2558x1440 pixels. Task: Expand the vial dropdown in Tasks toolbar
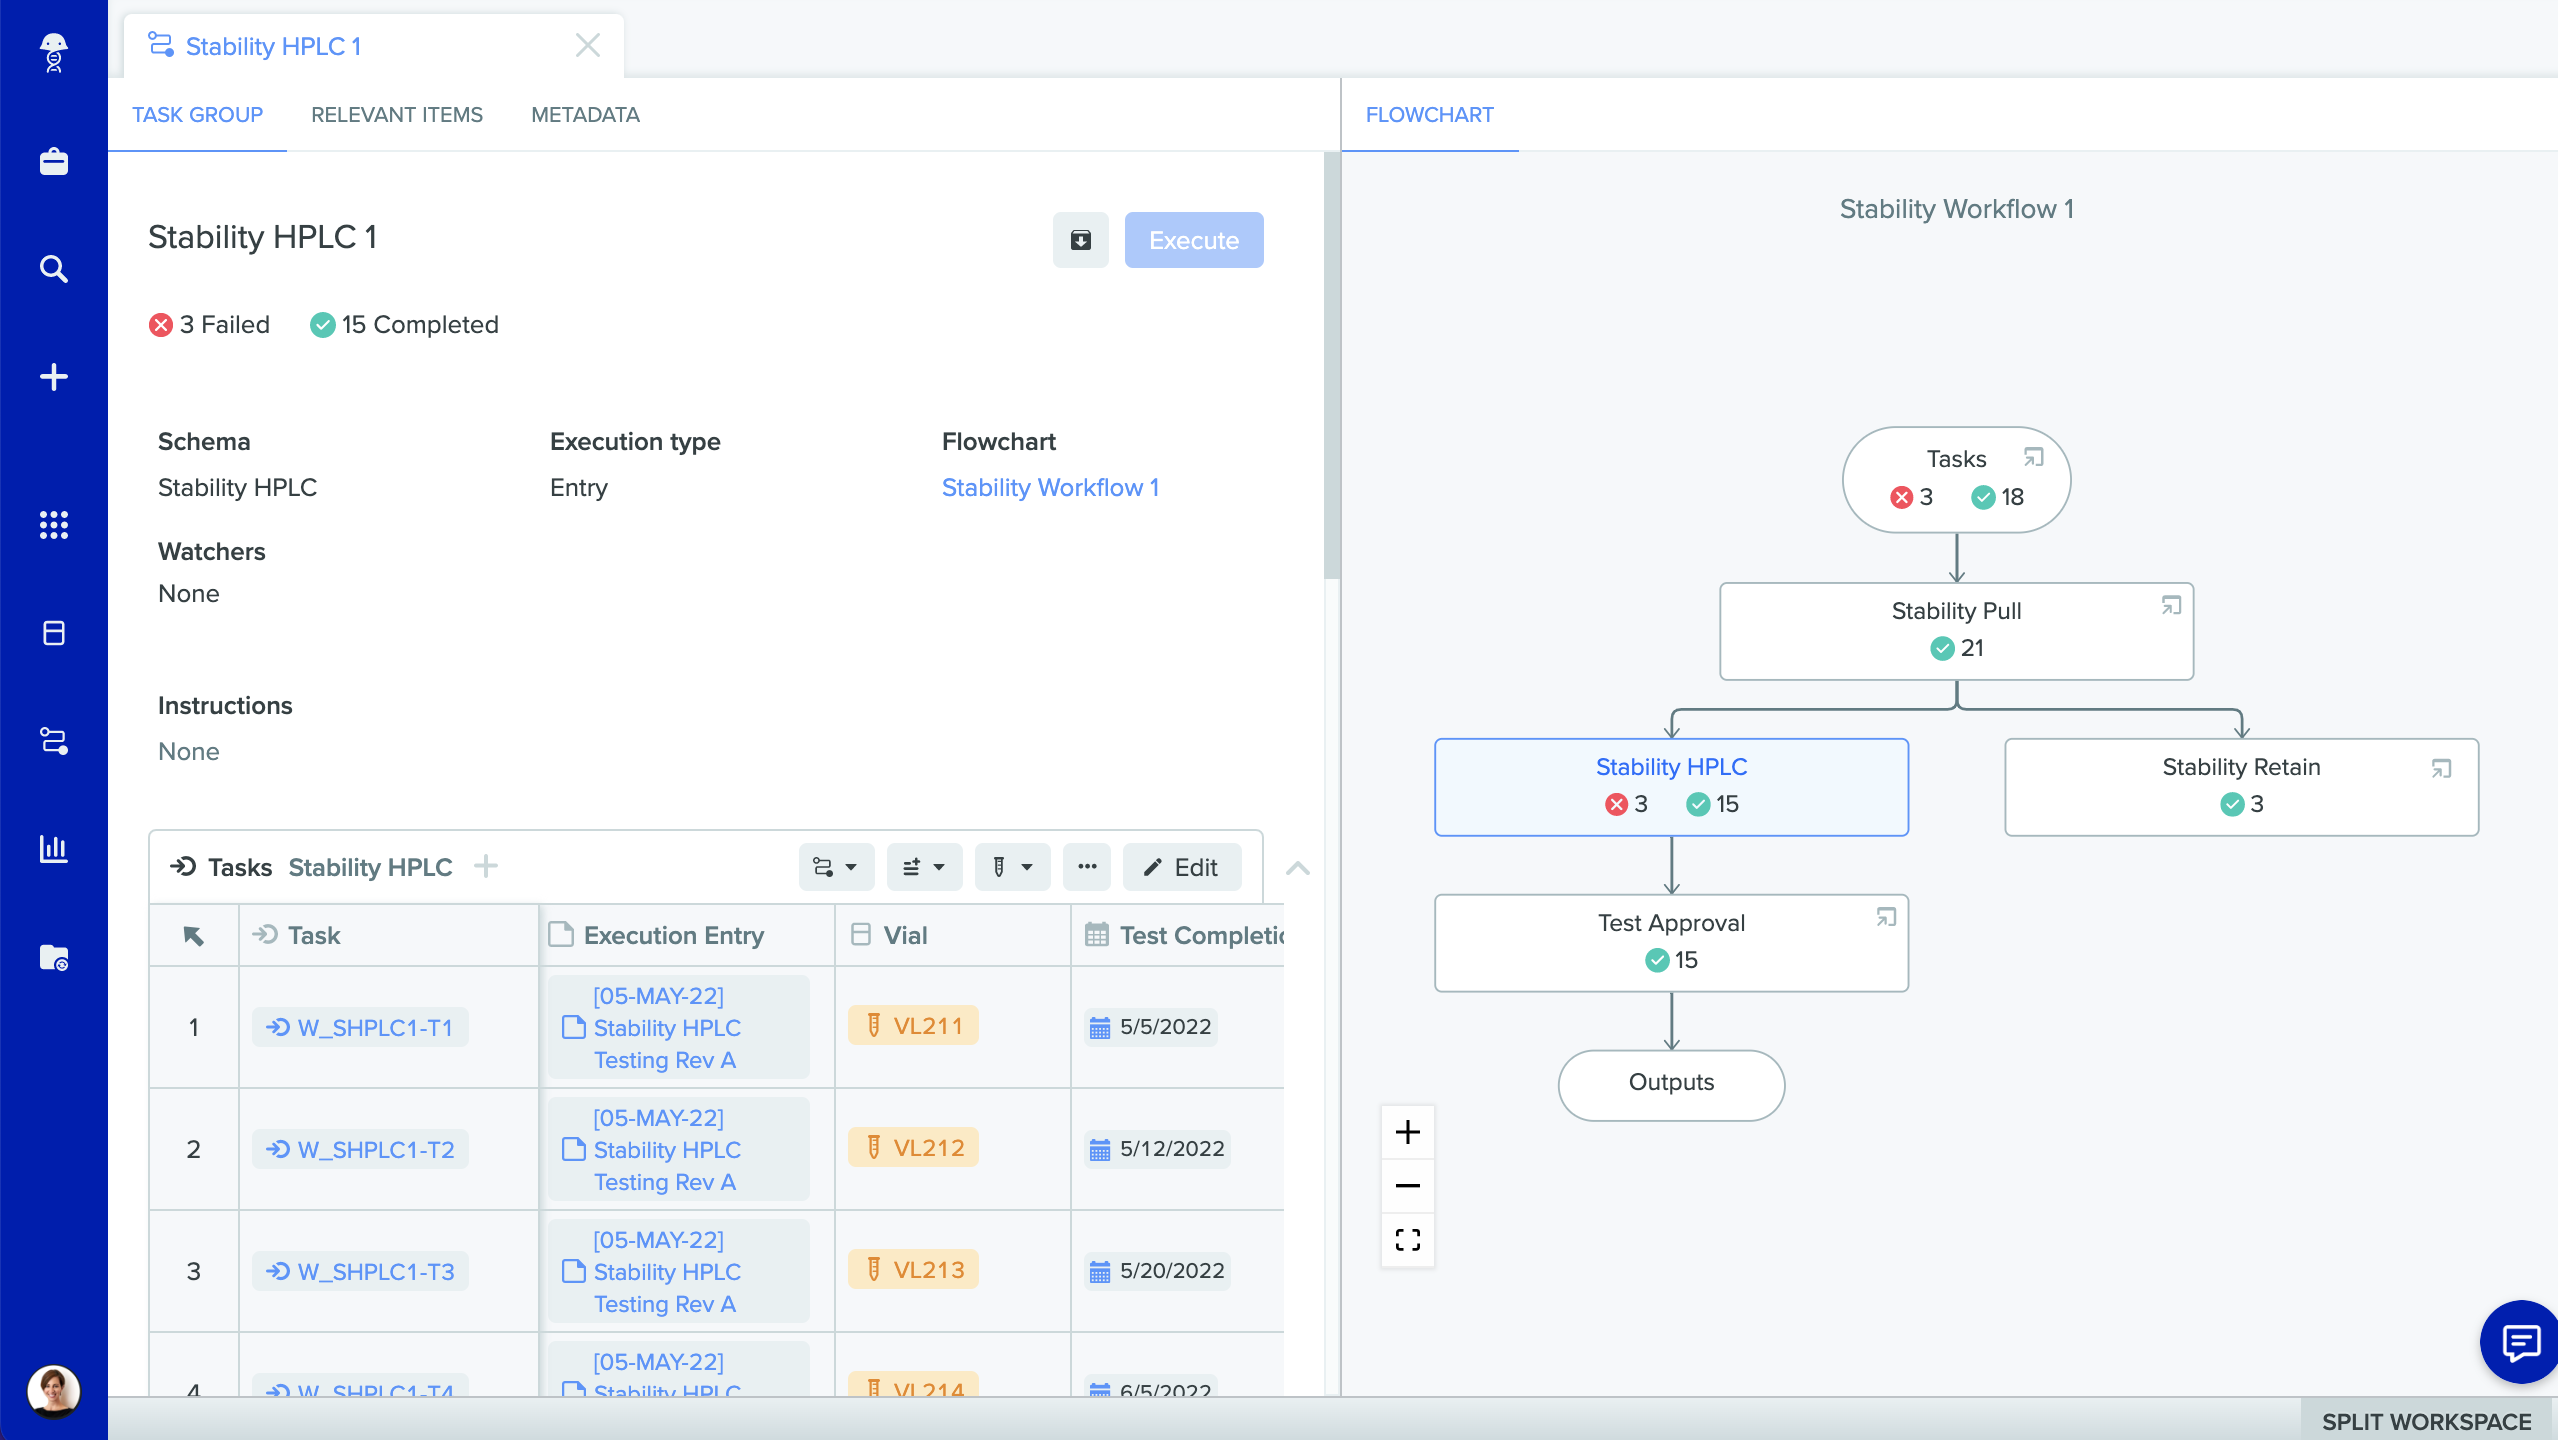coord(1011,867)
